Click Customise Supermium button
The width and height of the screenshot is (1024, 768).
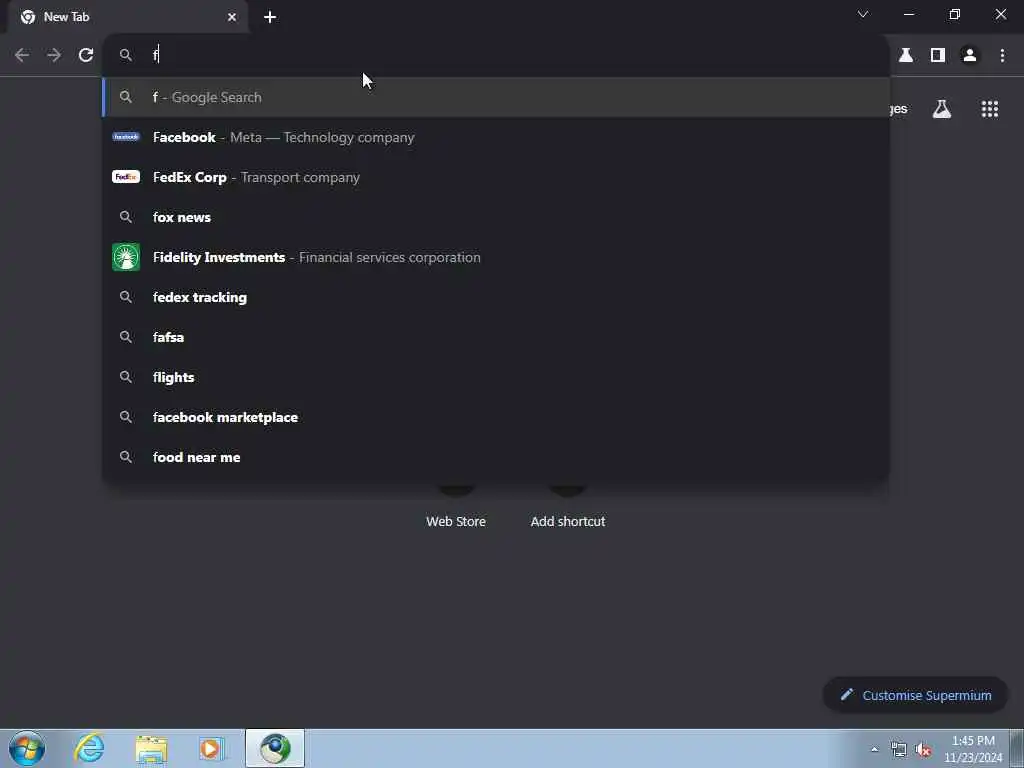(916, 696)
